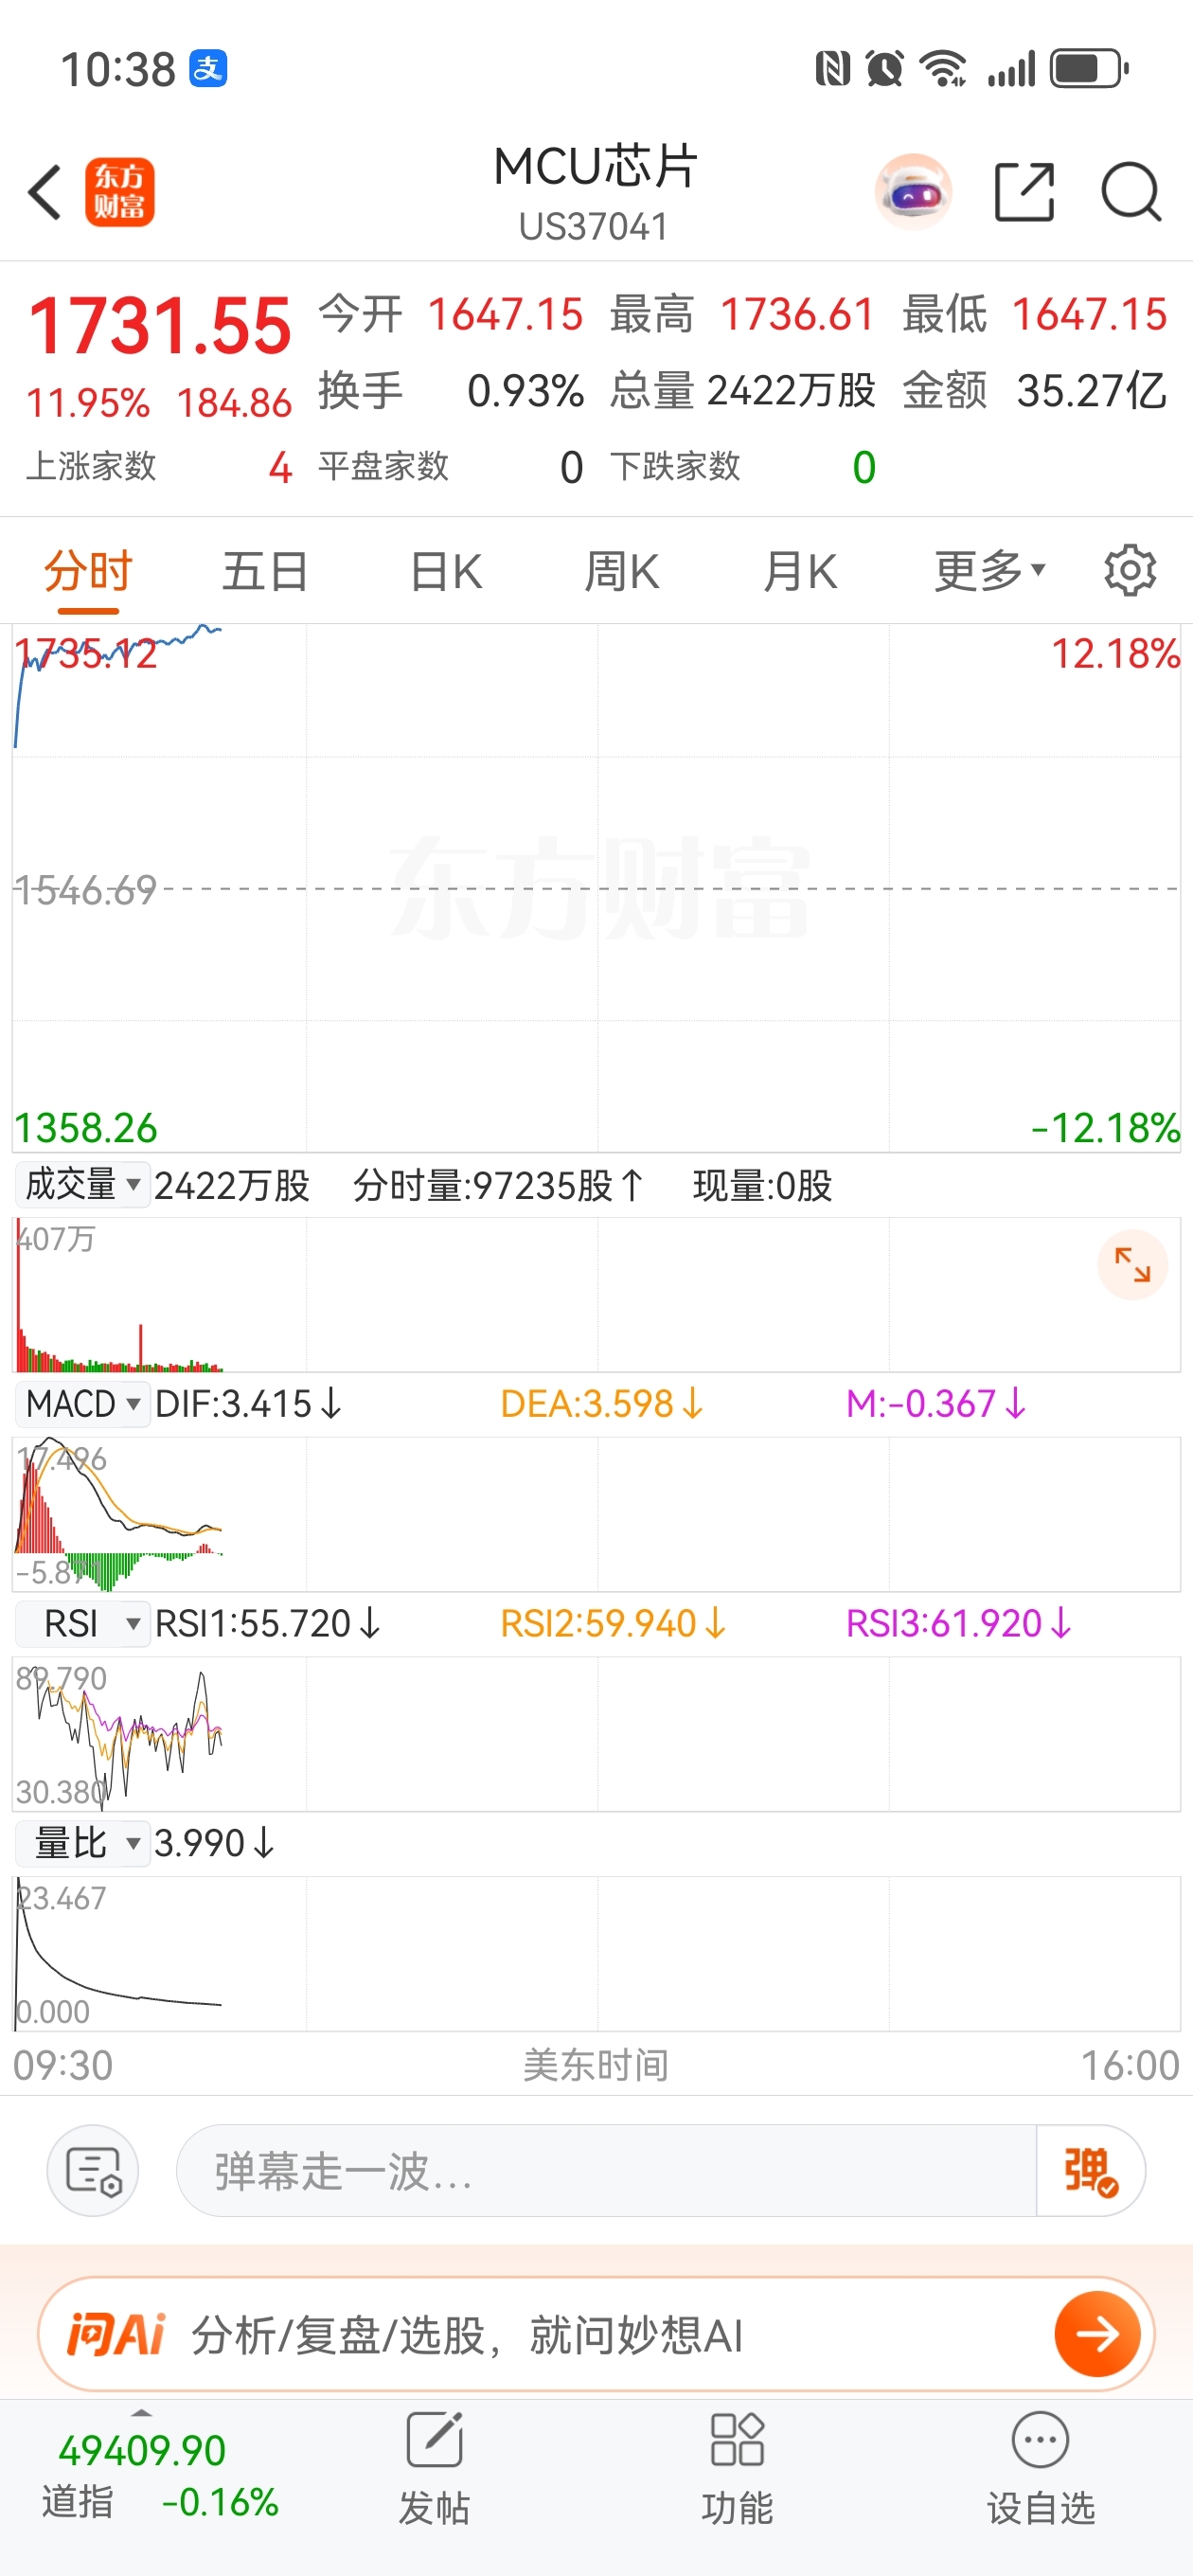Open the danmaku settings list icon
This screenshot has height=2576, width=1193.
pos(93,2171)
